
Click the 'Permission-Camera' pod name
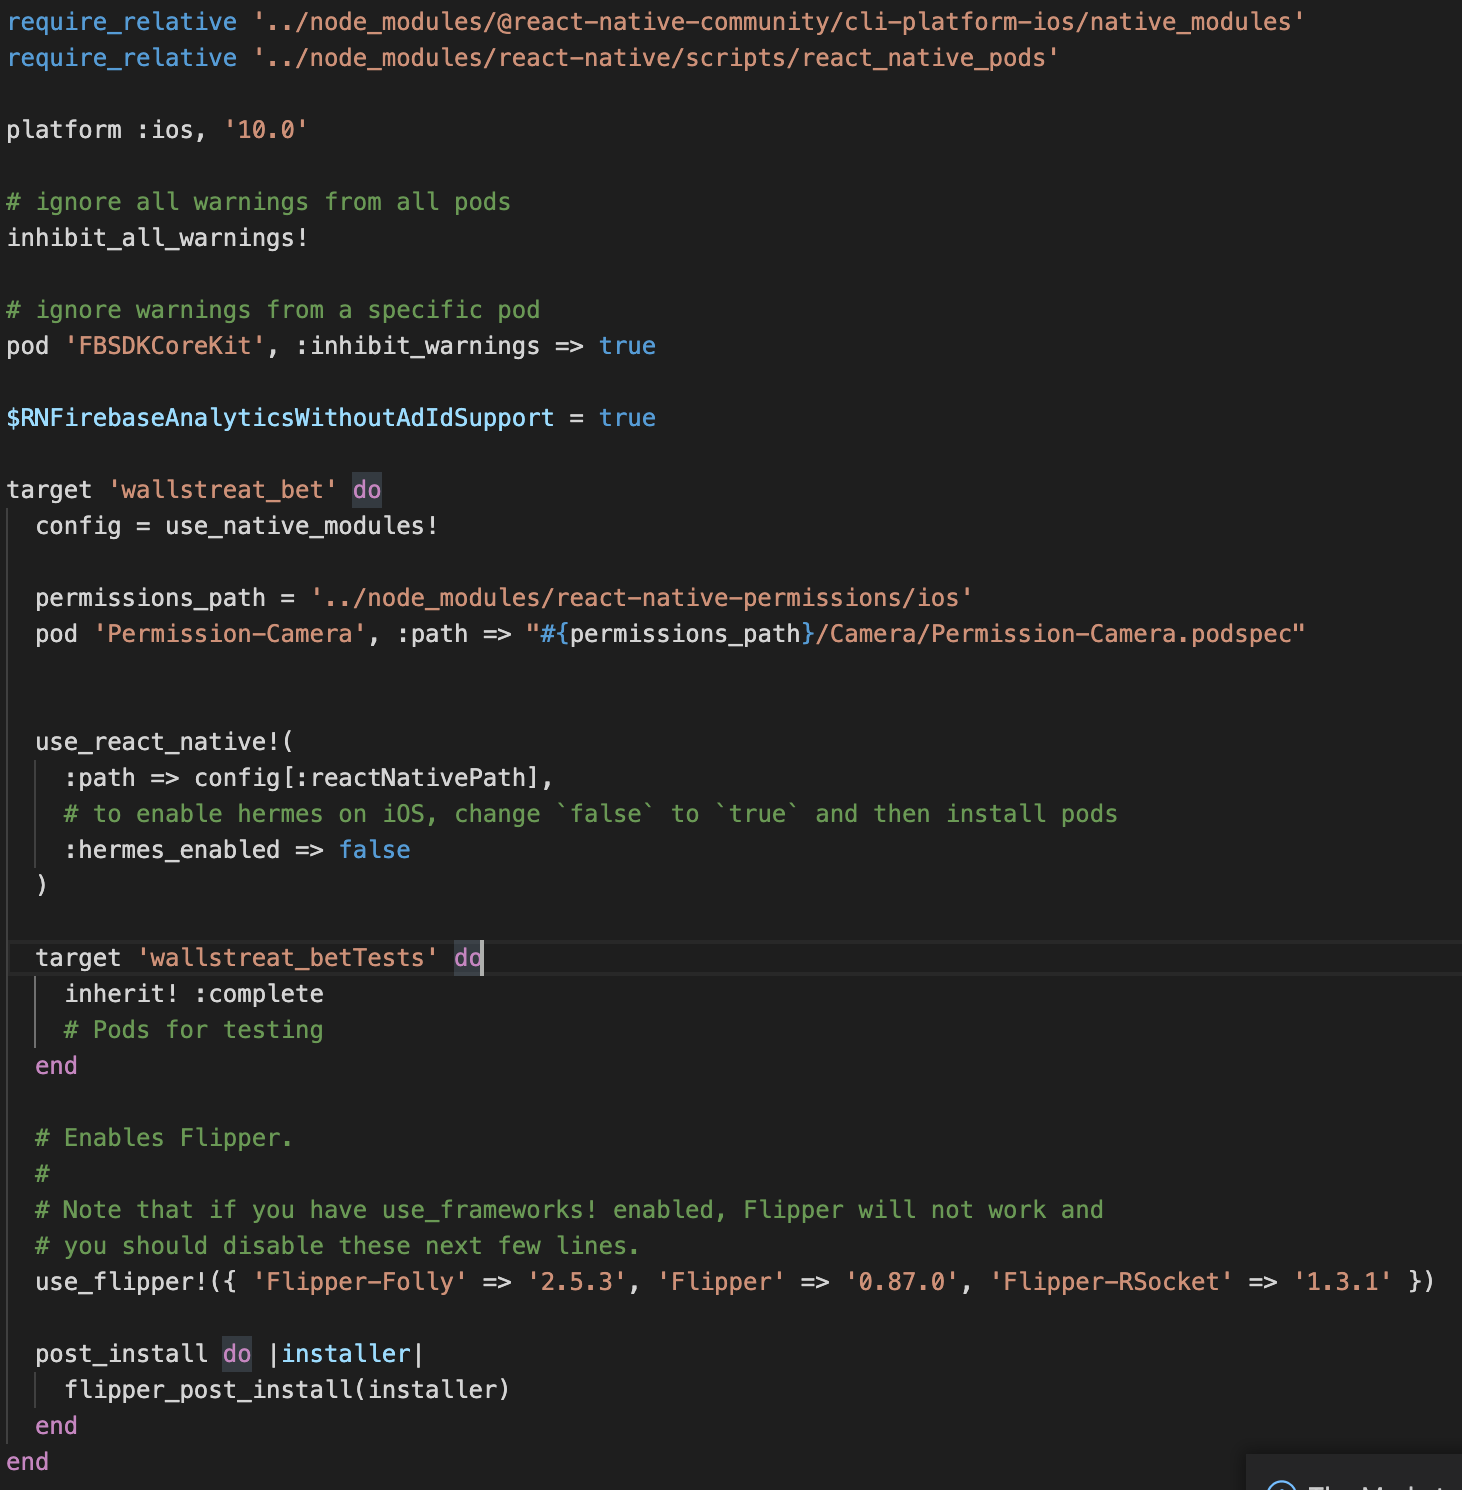tap(230, 634)
